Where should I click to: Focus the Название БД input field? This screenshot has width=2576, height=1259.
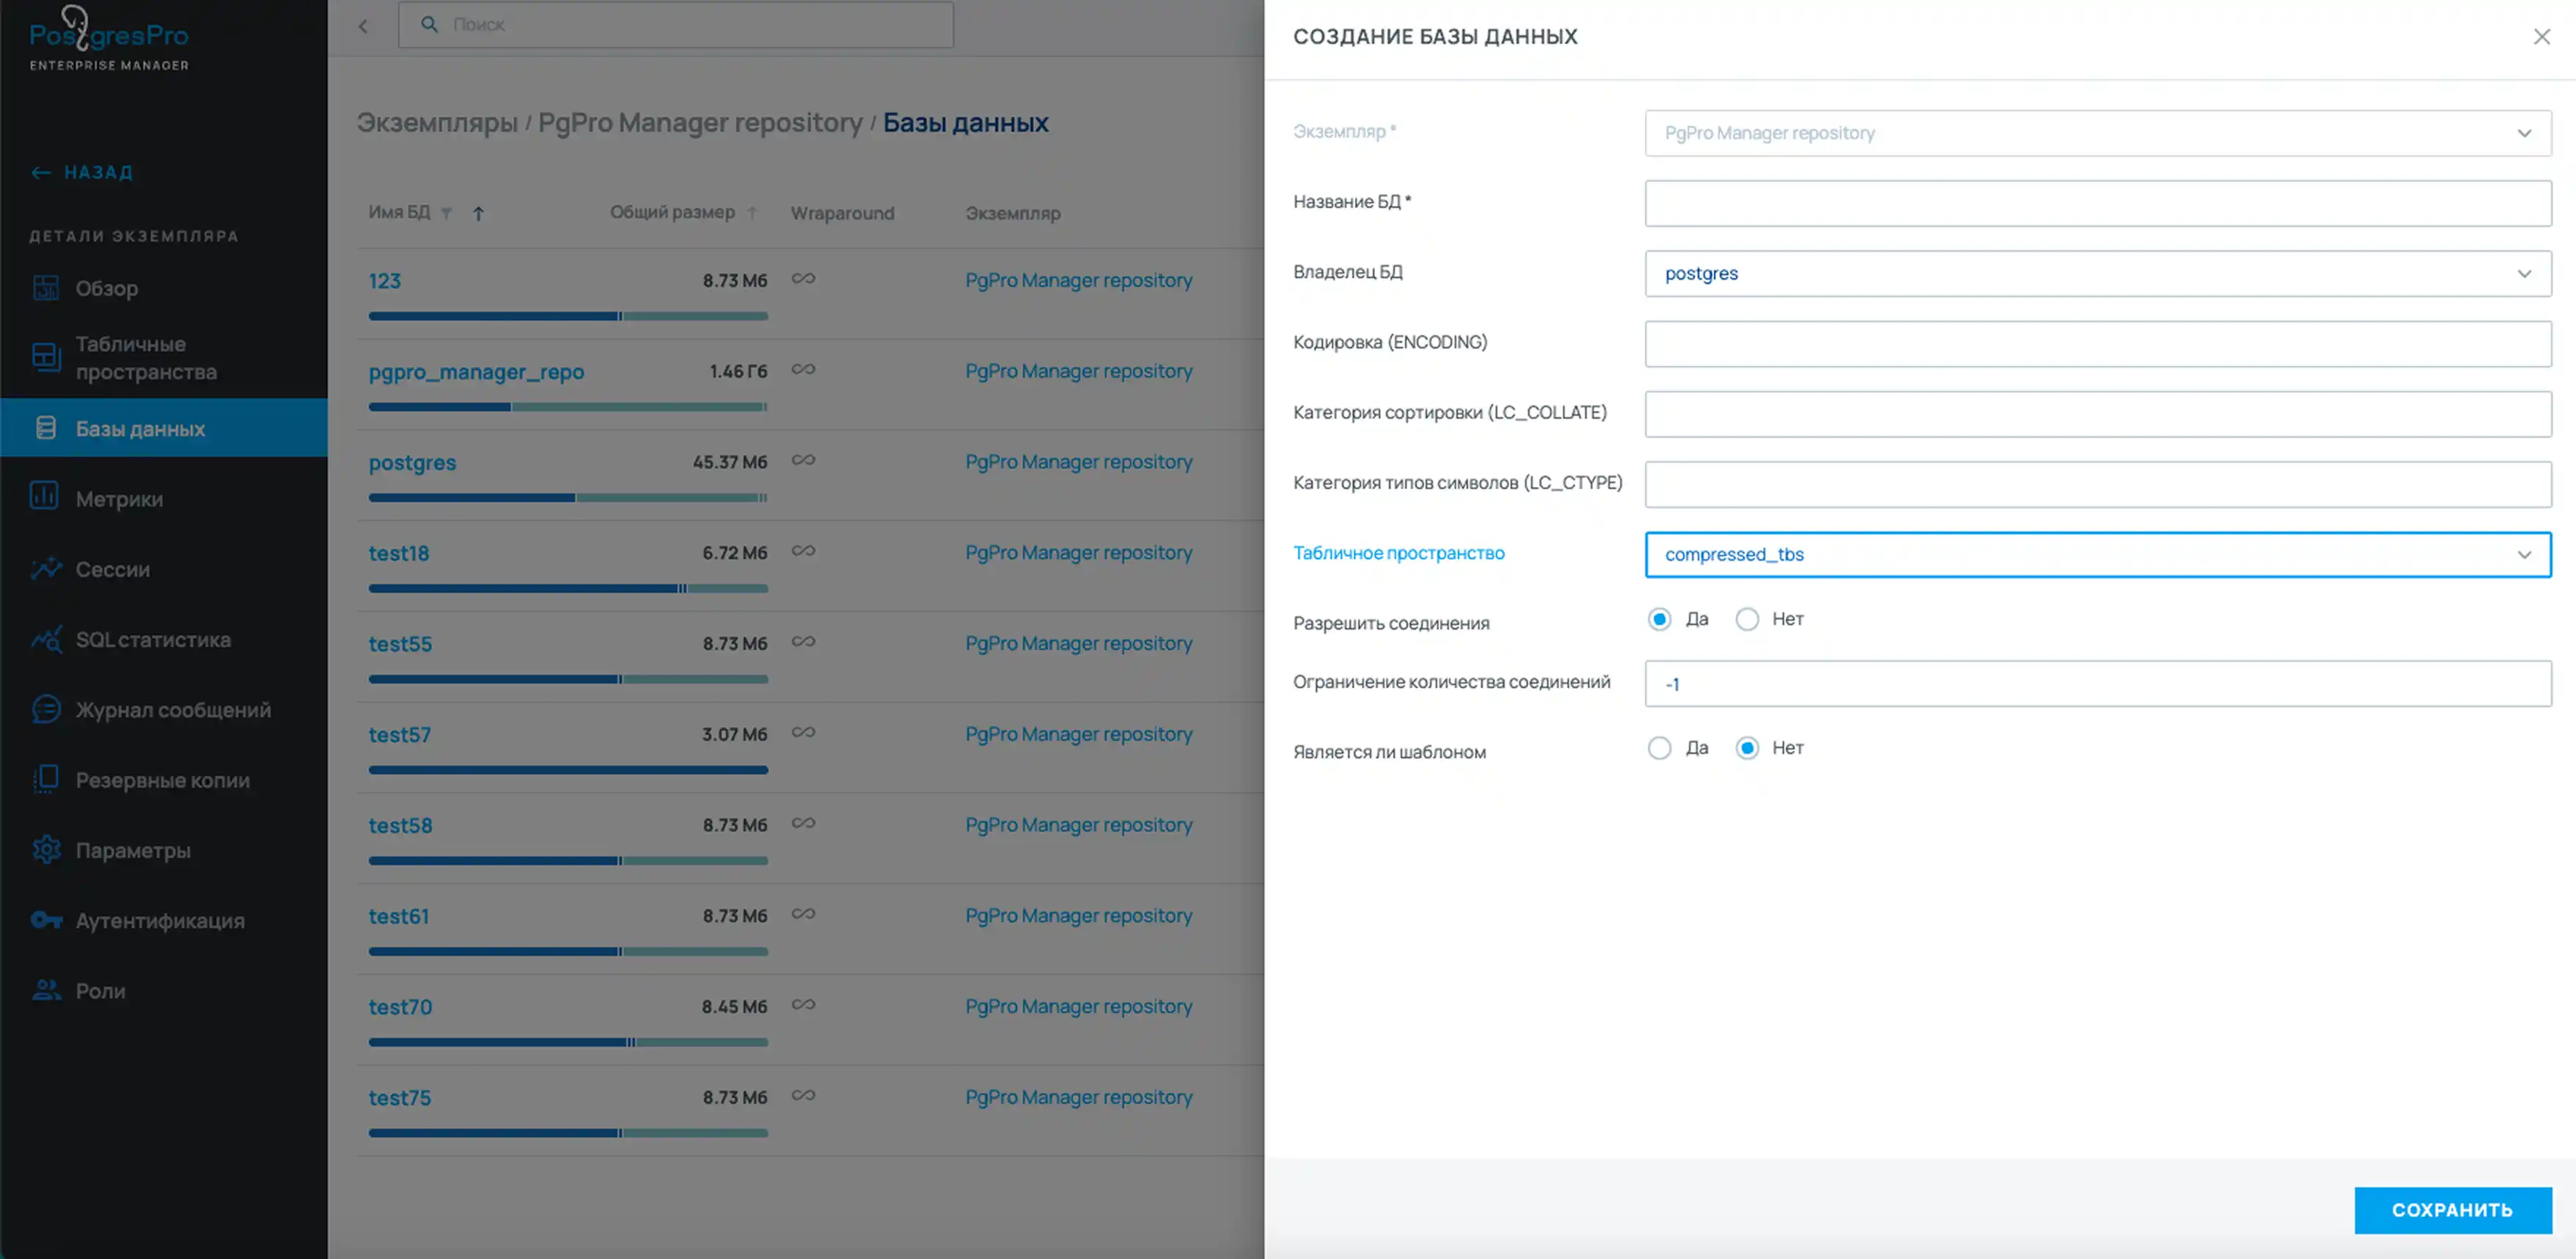point(2097,204)
